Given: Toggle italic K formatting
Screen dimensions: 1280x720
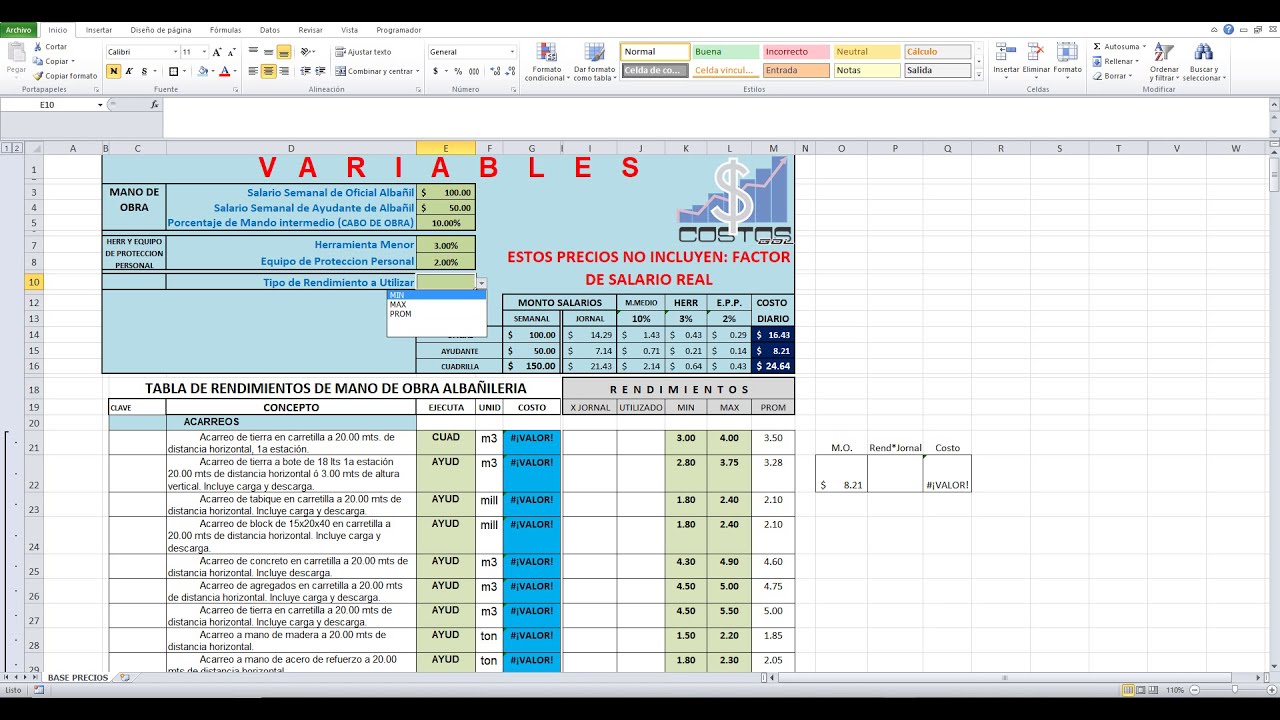Looking at the screenshot, I should tap(130, 71).
